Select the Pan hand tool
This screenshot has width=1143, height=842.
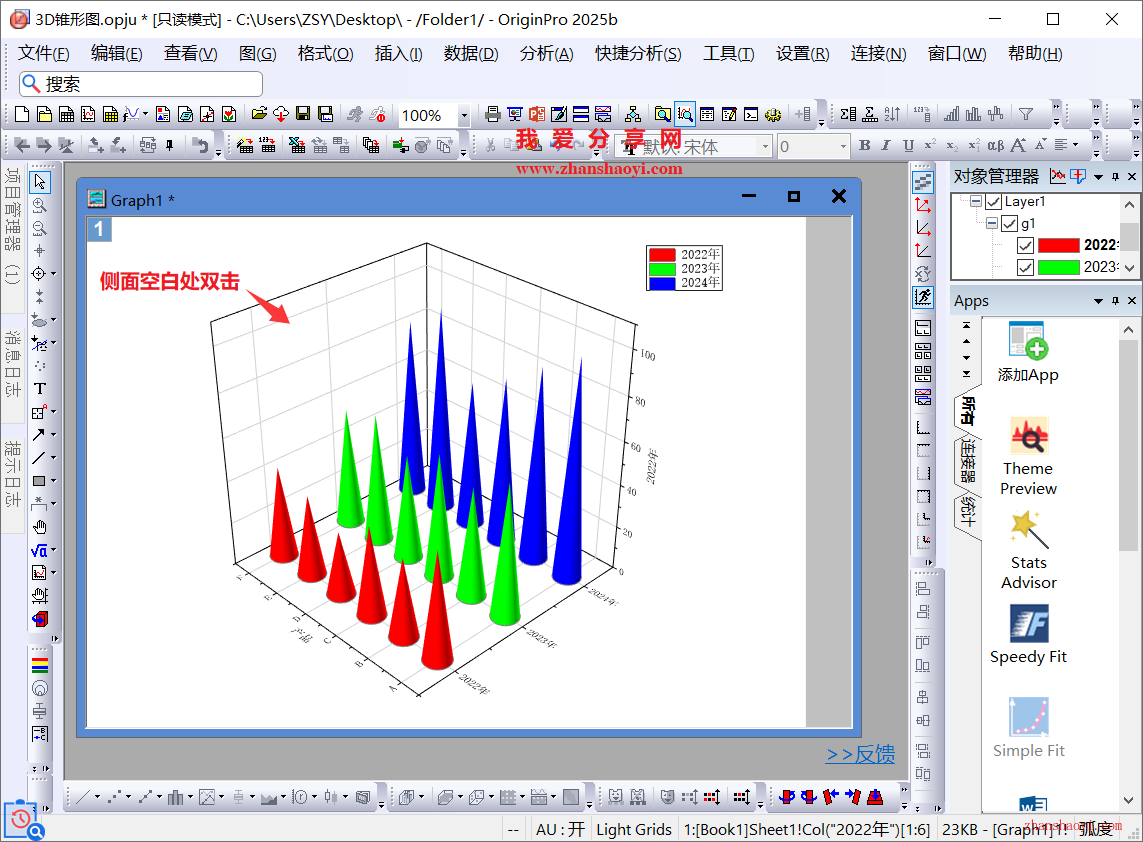(40, 527)
